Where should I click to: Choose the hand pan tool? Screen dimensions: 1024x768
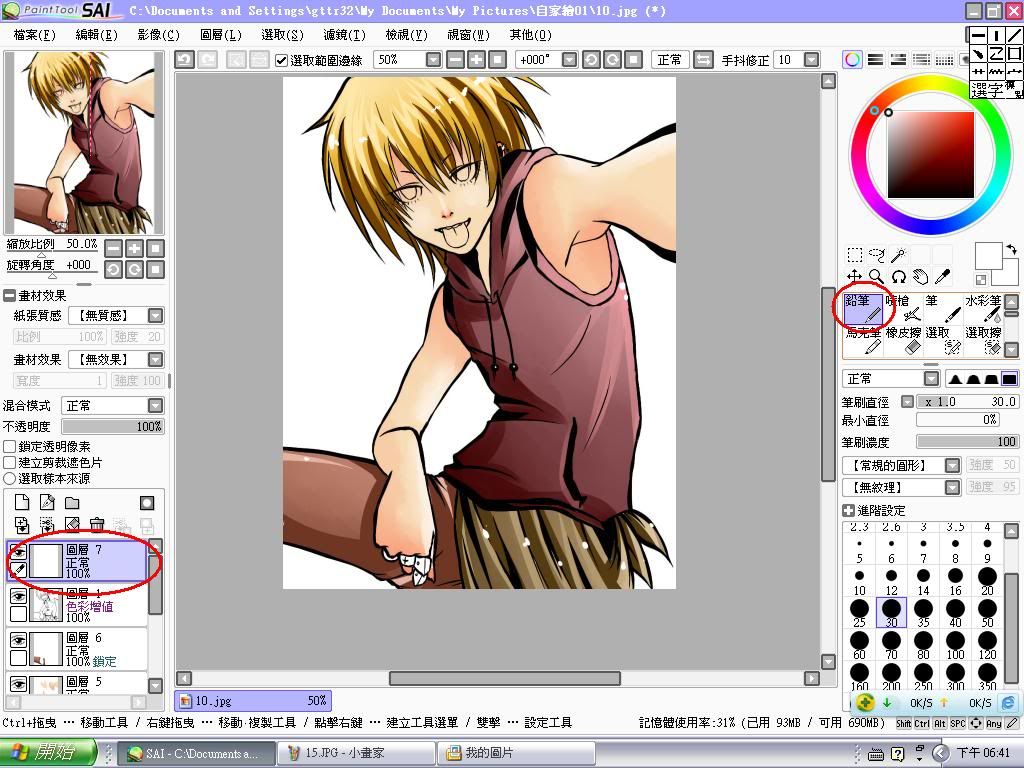click(921, 276)
